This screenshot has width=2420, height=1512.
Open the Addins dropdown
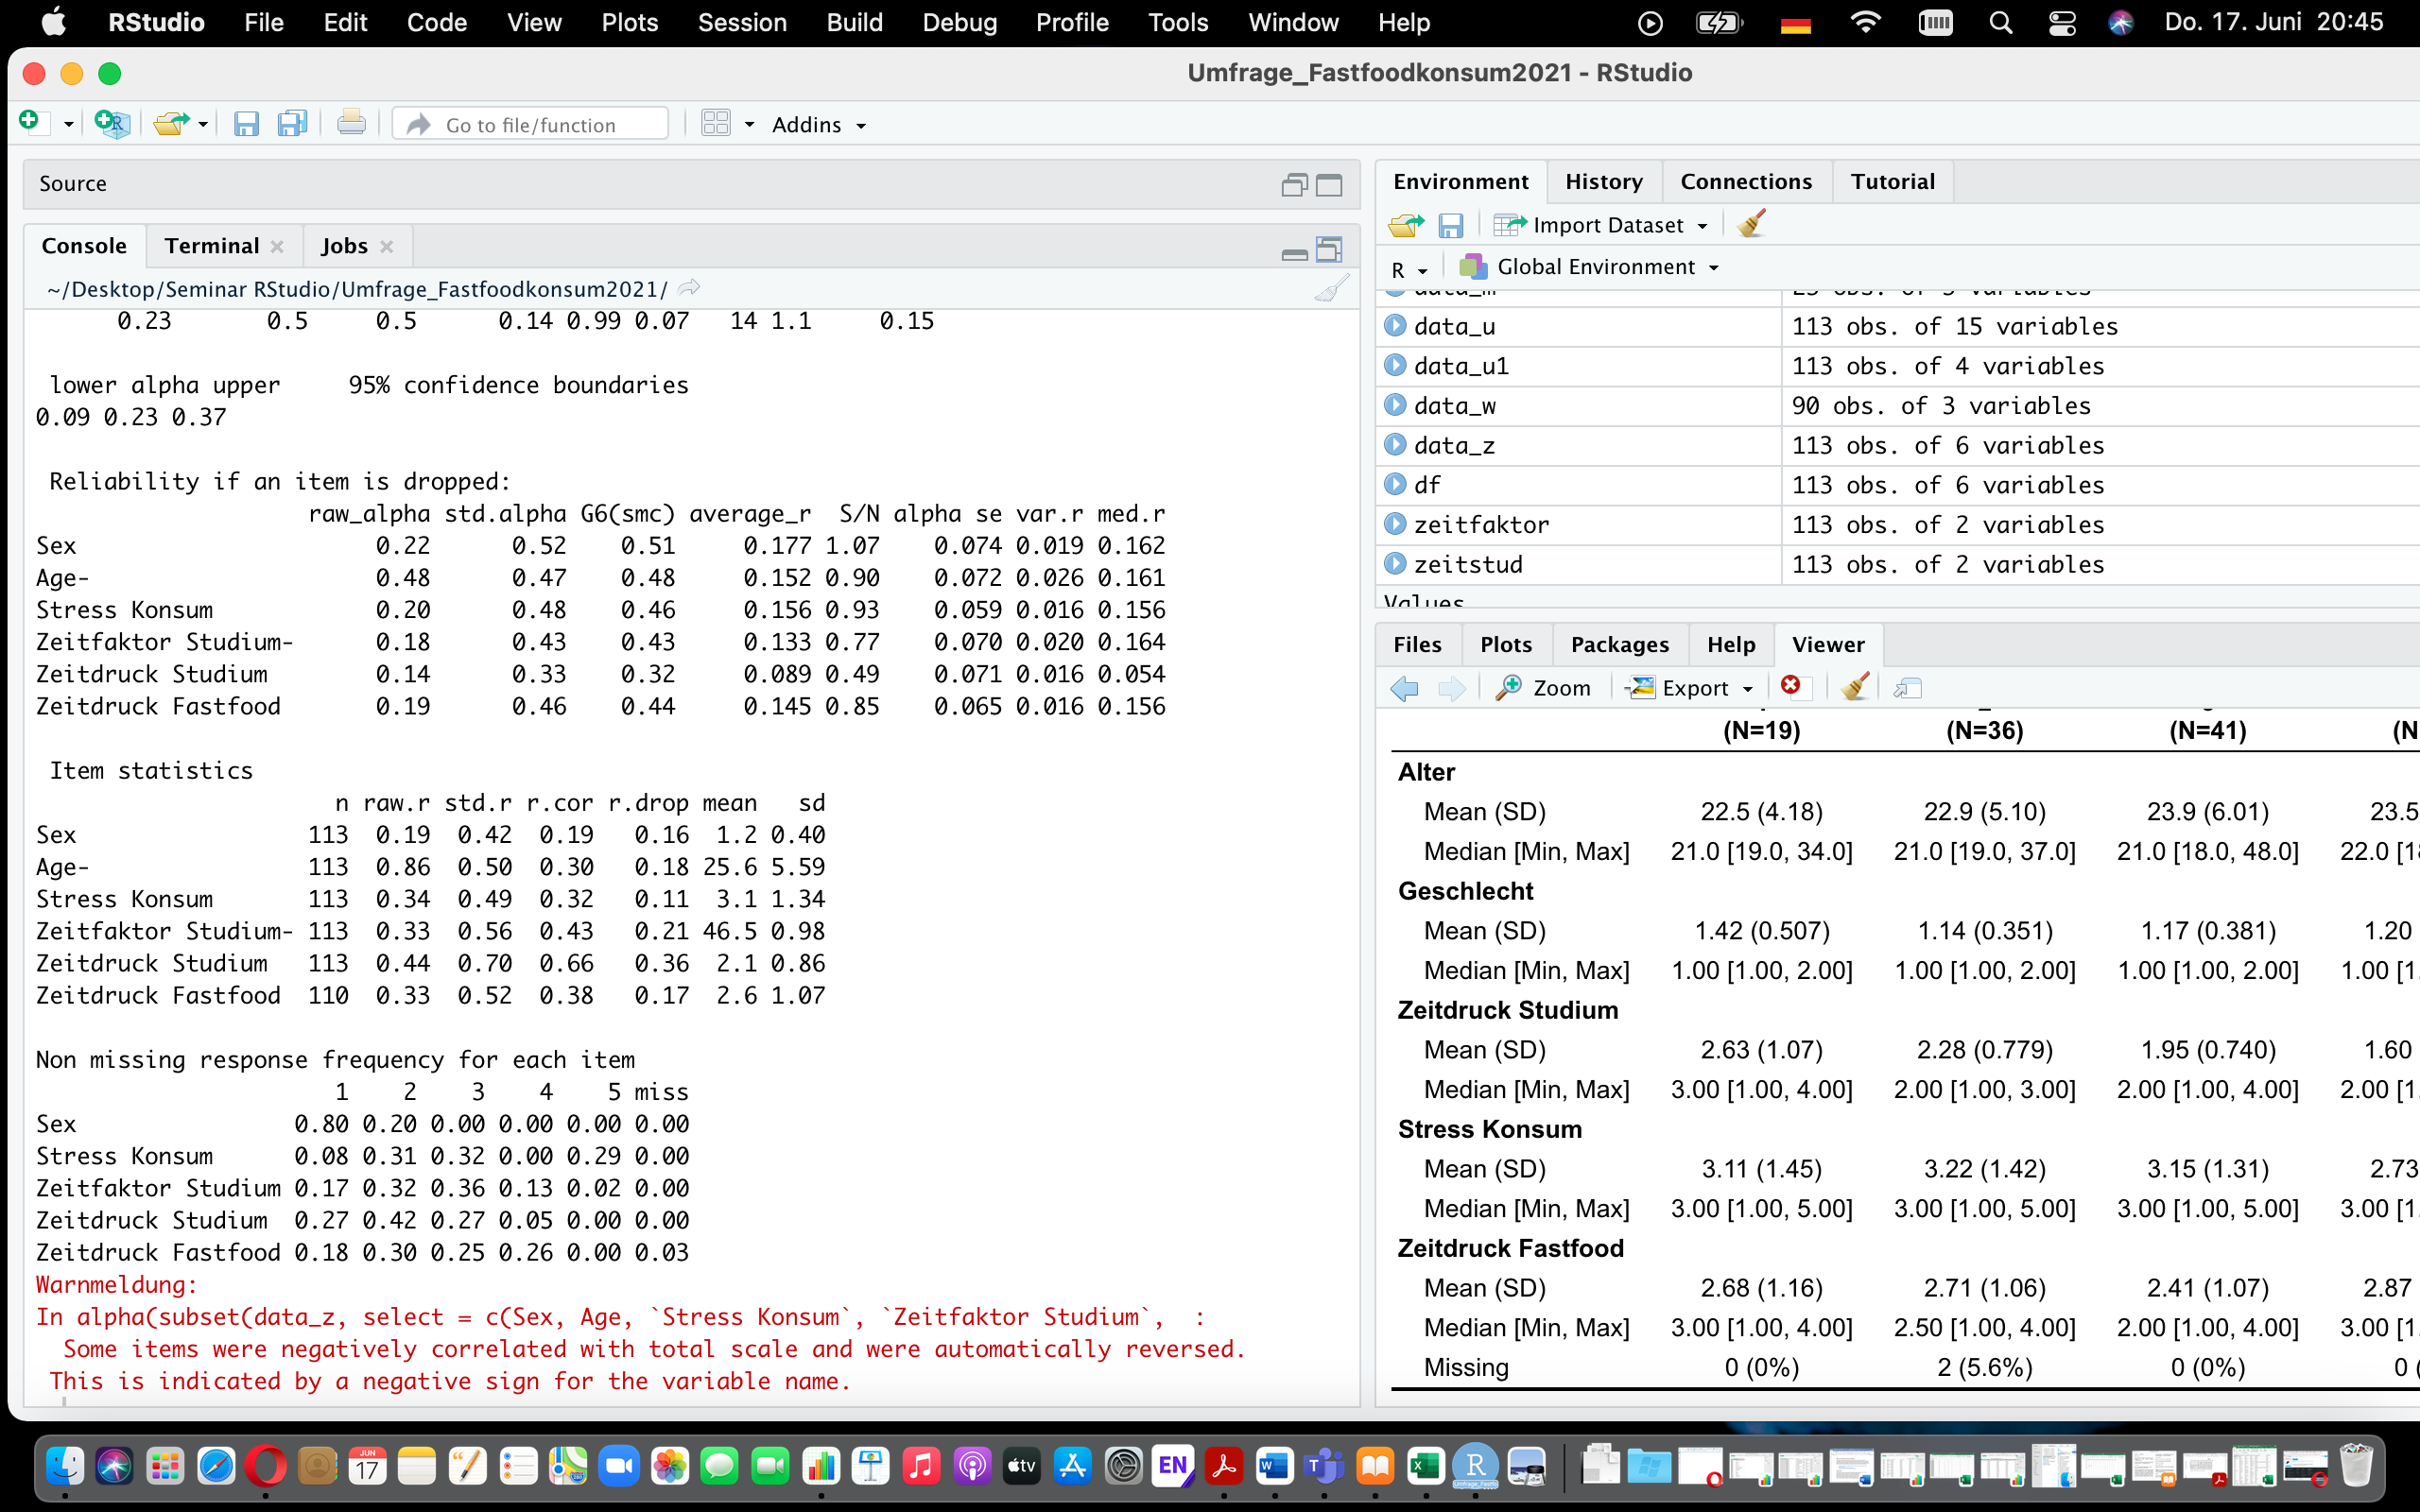pos(818,125)
